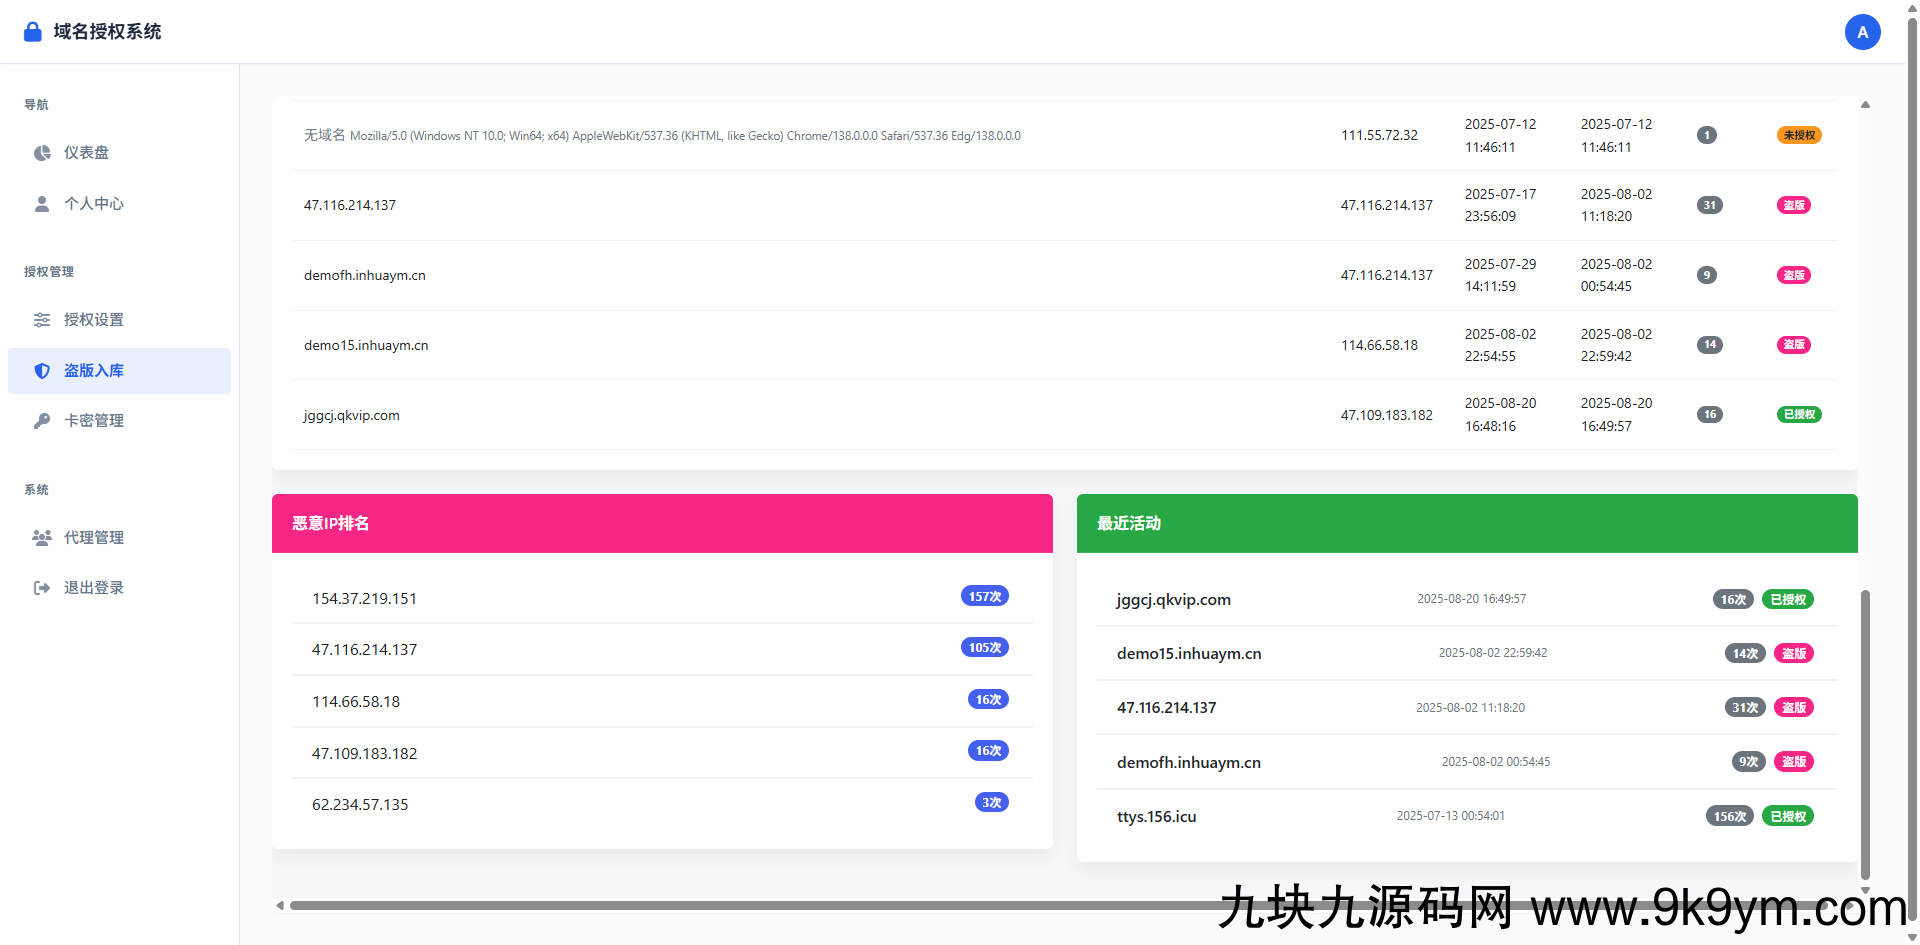Click the 盗版 badge on demo15.inhuaym.cn row
1920x945 pixels.
point(1793,344)
